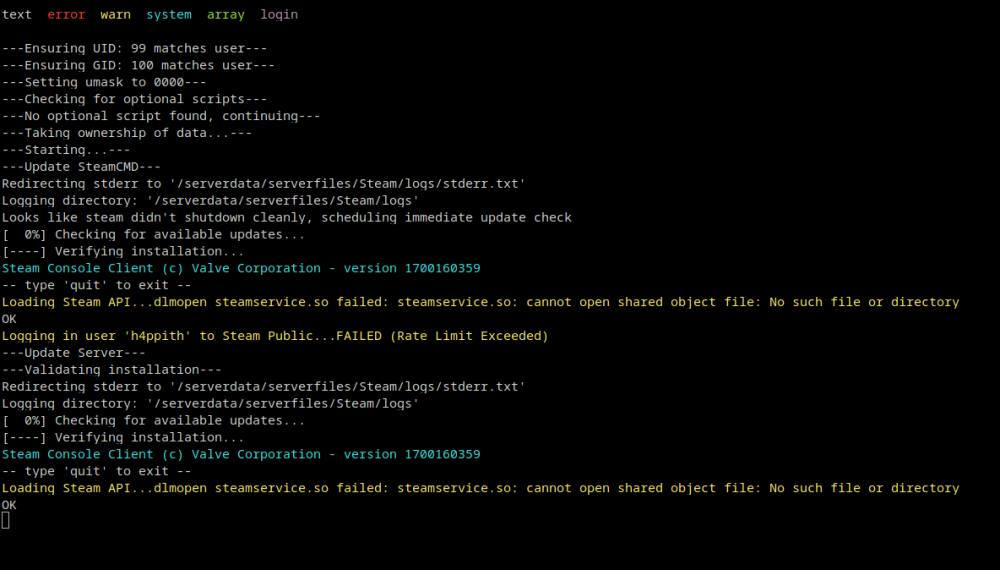Click the 'Setting umask to 0000' line

[104, 82]
